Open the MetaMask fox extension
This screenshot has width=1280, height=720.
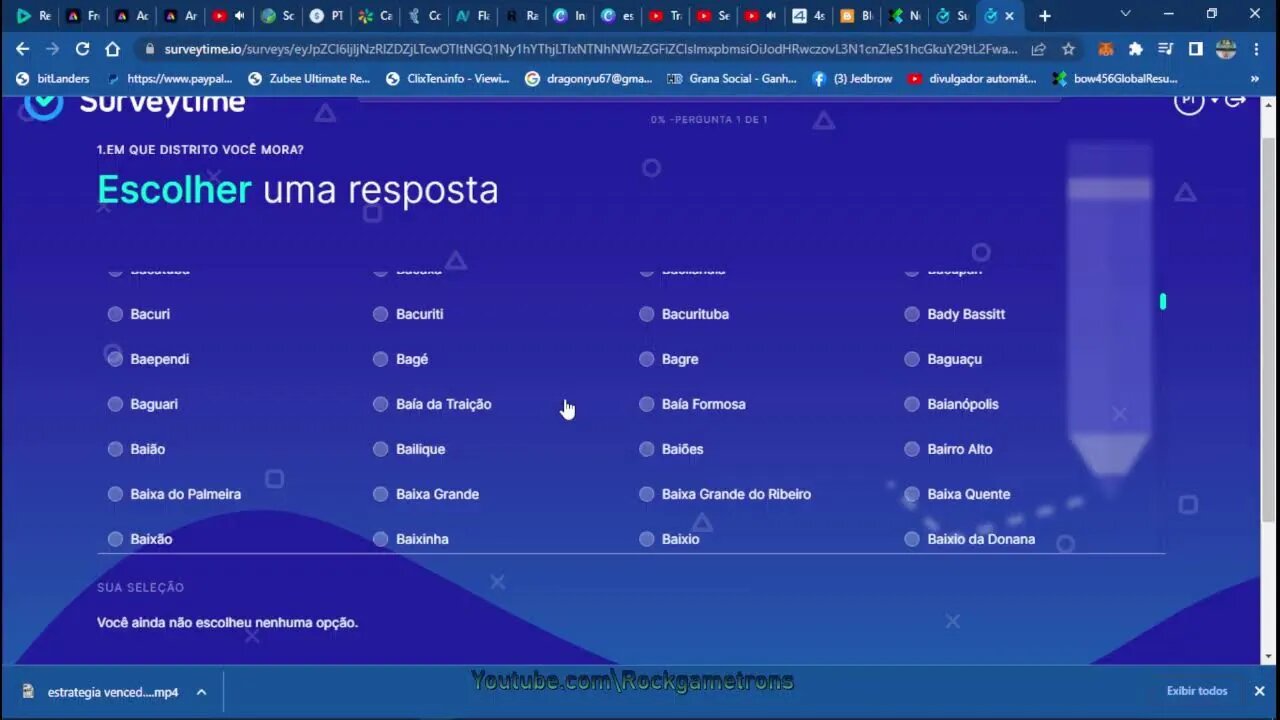1106,49
